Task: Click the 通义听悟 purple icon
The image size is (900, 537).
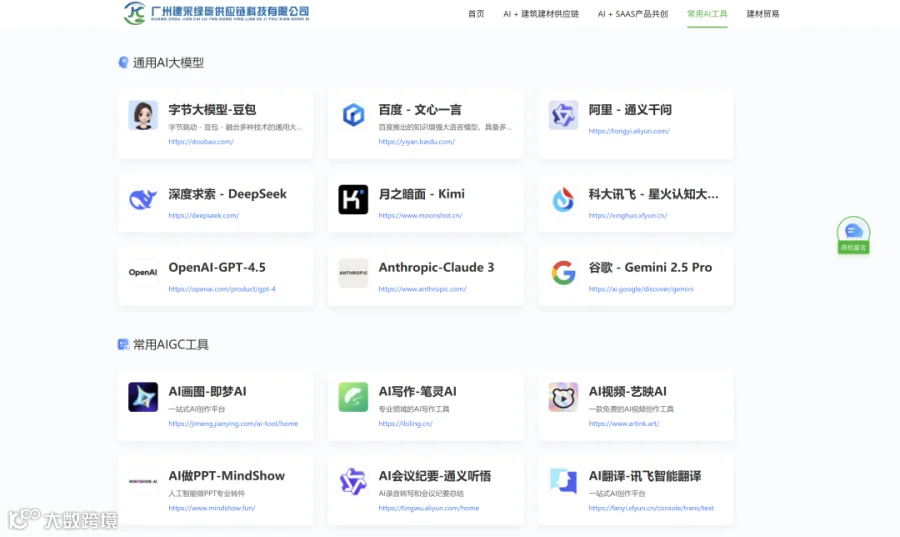Action: point(353,481)
